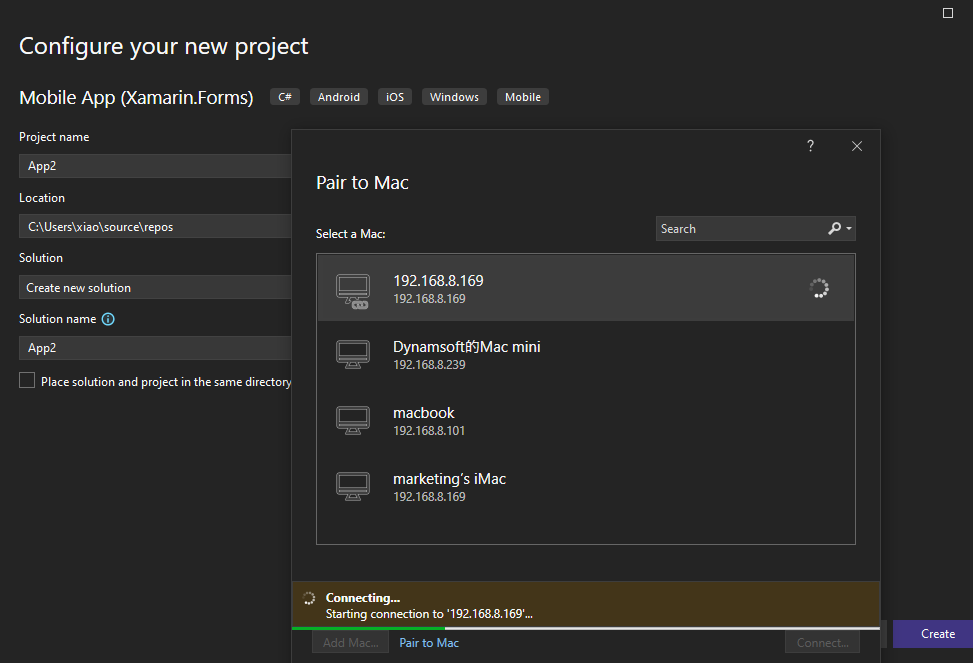Click the computer icon for 192.168.8.169
Viewport: 973px width, 663px height.
tap(352, 289)
